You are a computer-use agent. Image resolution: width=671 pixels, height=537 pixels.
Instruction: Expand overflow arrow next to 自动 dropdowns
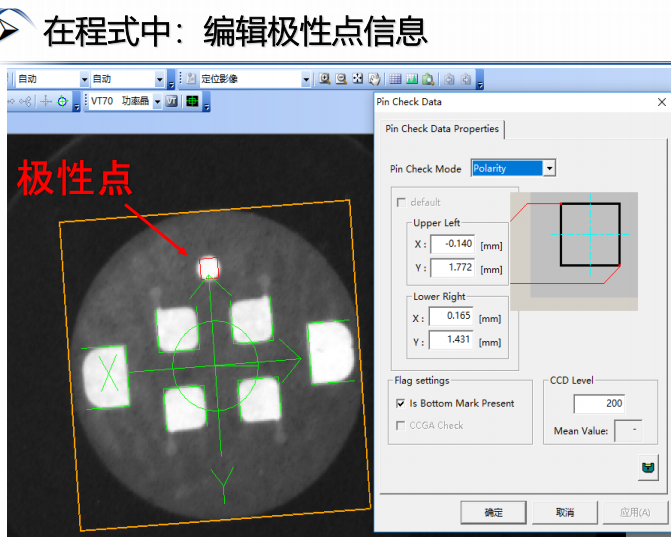(x=171, y=80)
